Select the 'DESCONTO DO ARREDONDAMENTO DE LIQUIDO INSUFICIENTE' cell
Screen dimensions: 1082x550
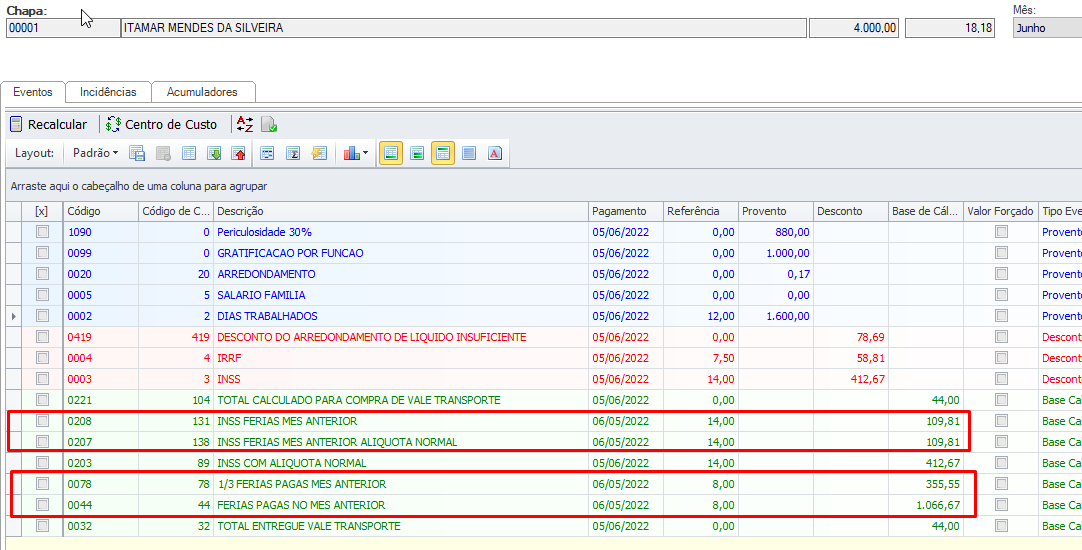click(x=401, y=337)
